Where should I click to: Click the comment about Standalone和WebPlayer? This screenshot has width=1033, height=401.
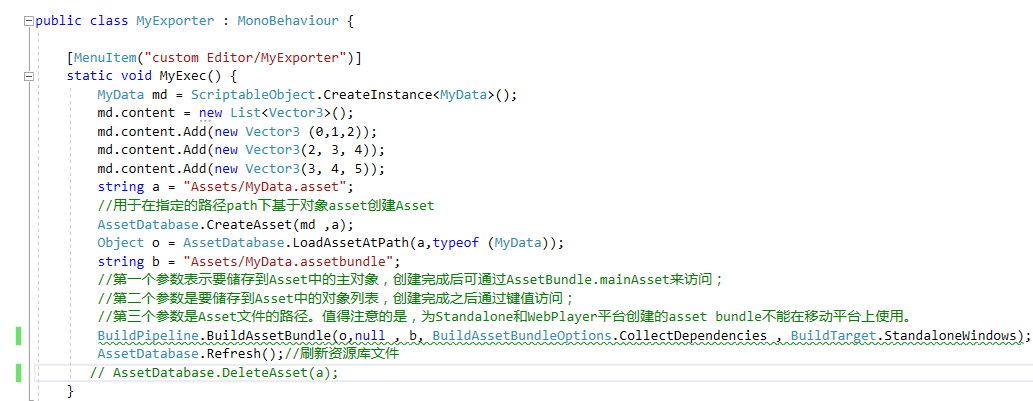coord(508,316)
